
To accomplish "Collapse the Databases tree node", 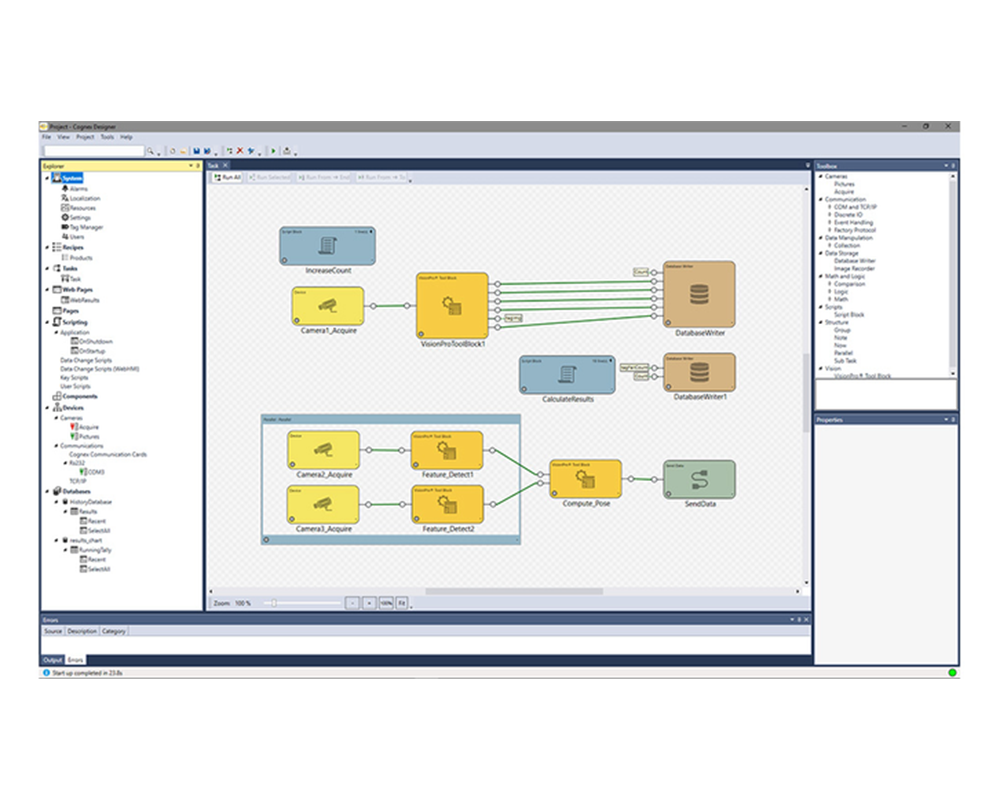I will pos(47,491).
